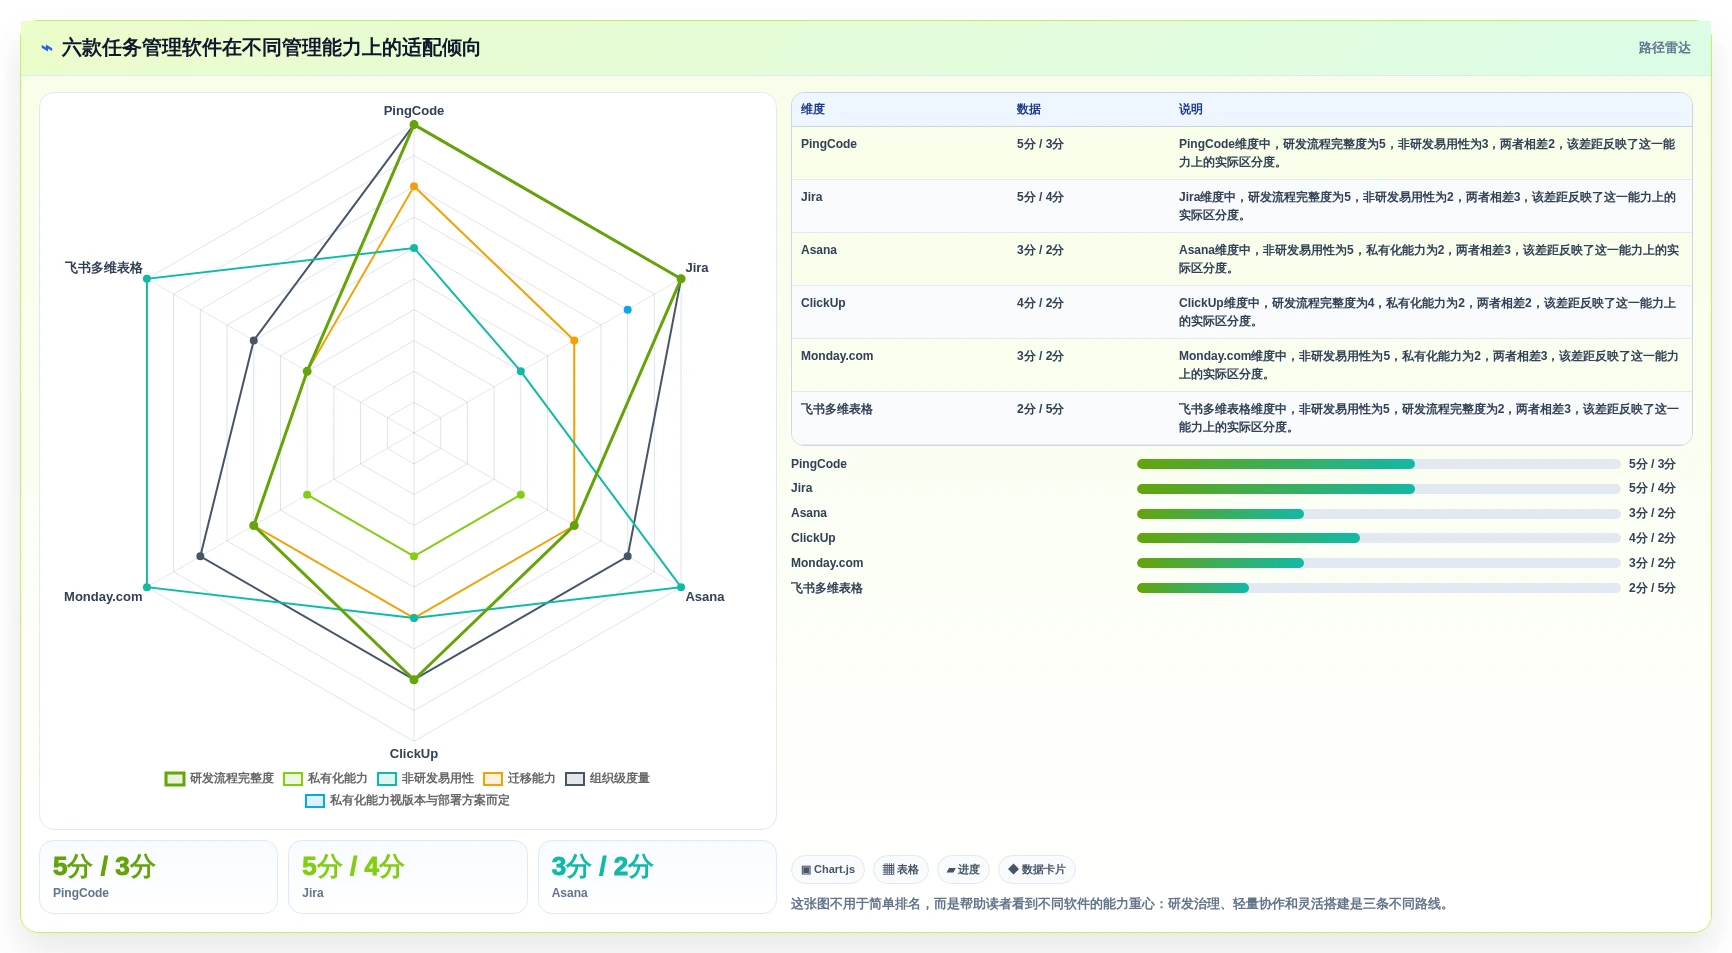Image resolution: width=1732 pixels, height=953 pixels.
Task: Select the PingCode table row name
Action: 829,144
